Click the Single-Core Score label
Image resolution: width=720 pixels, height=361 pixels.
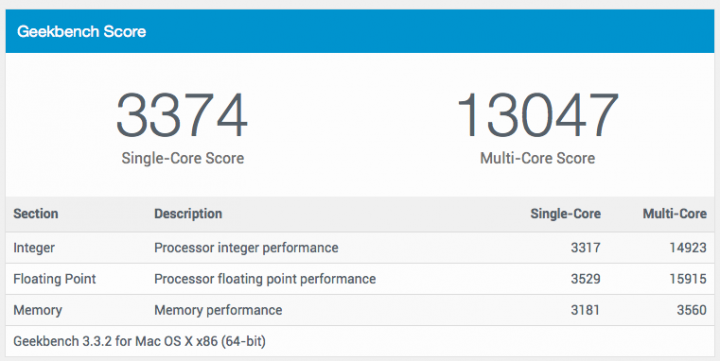(183, 158)
